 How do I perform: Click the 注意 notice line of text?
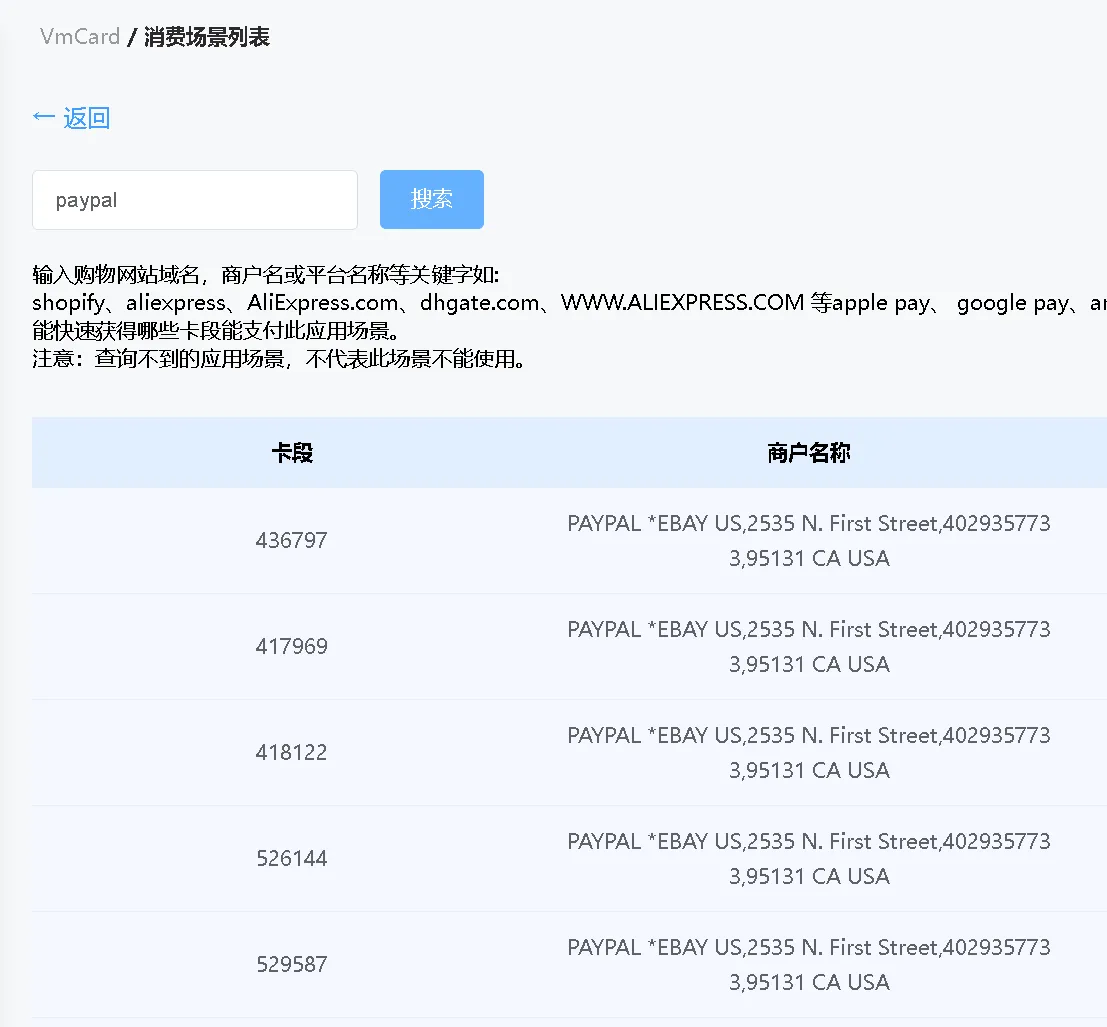[279, 359]
